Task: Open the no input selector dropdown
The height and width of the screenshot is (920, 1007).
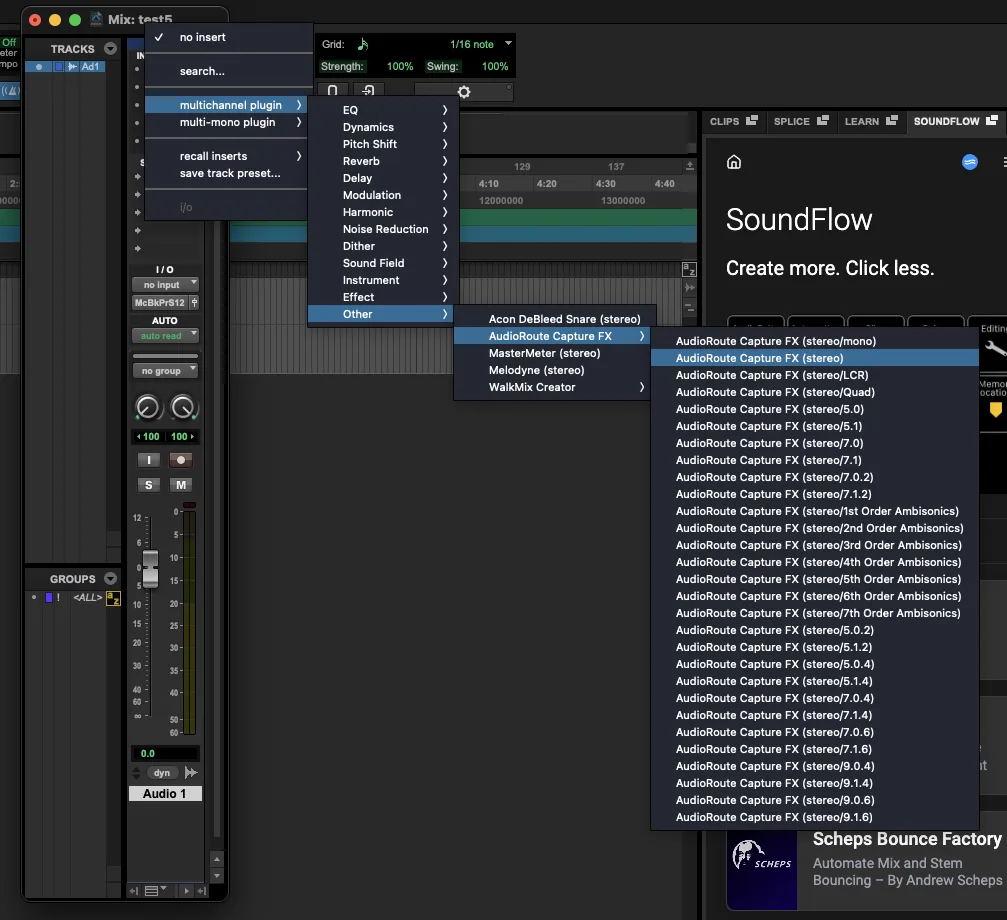Action: pos(165,284)
